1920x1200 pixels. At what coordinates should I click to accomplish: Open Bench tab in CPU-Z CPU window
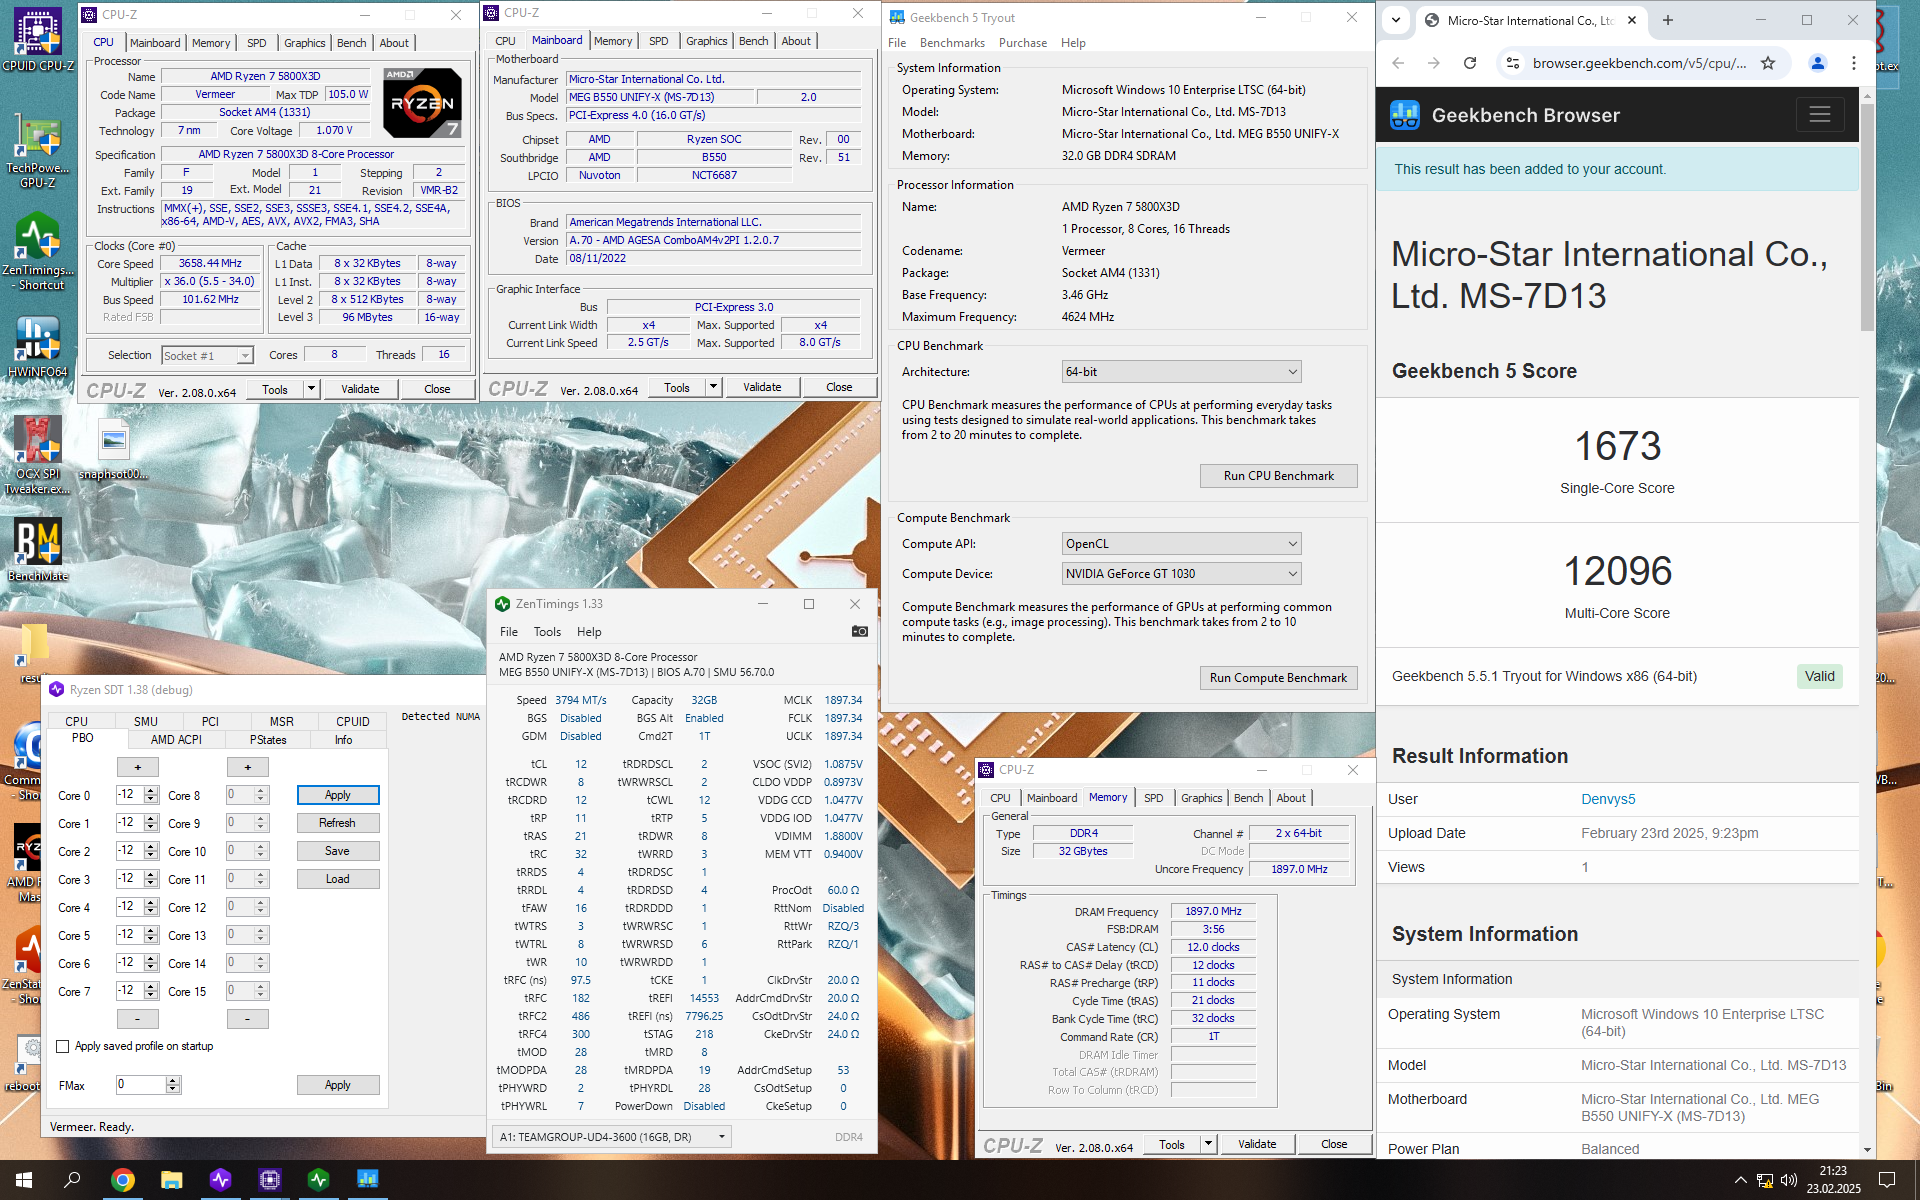351,43
